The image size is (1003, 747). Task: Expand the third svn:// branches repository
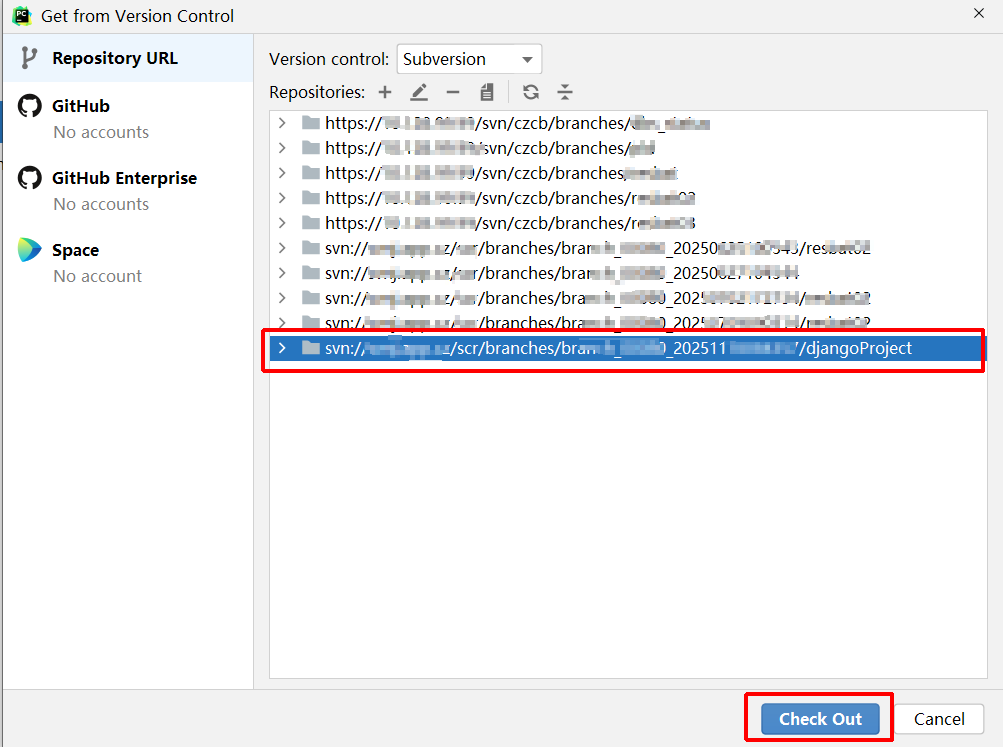(282, 298)
